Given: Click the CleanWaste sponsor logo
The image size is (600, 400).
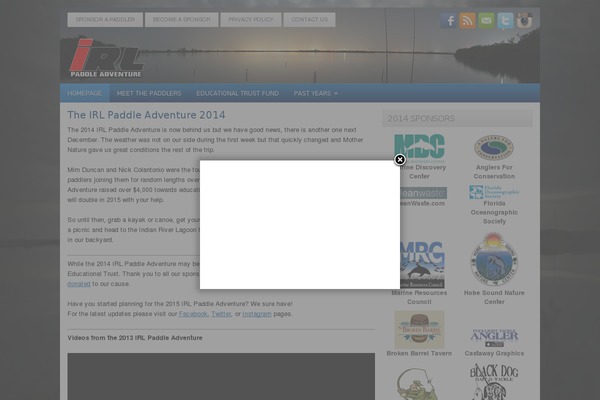Looking at the screenshot, I should (424, 193).
